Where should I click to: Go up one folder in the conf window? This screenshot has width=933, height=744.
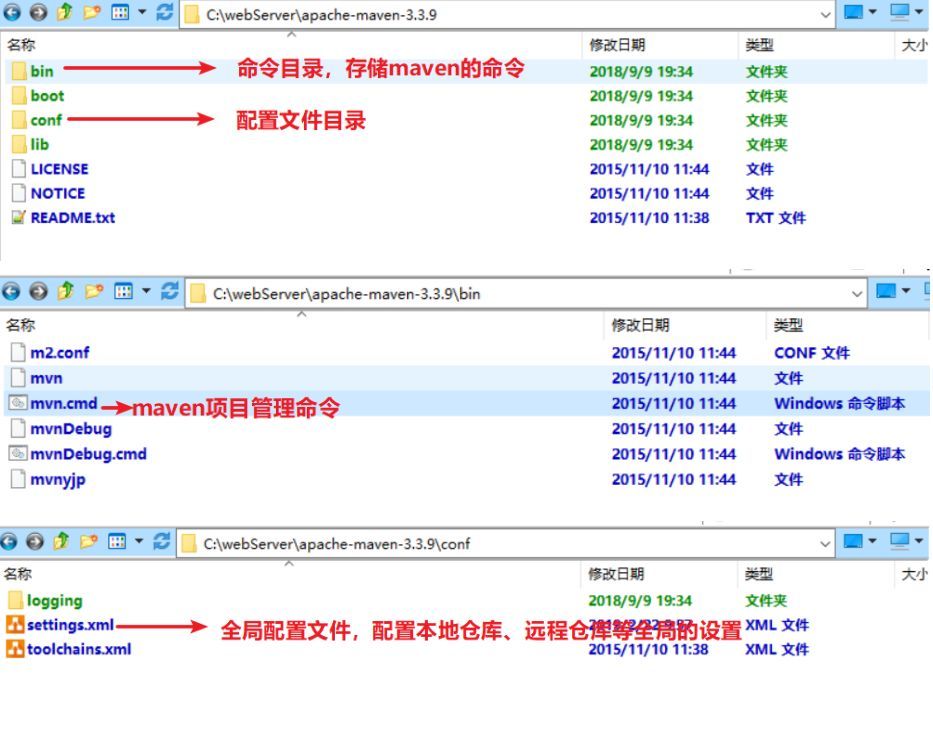point(61,541)
